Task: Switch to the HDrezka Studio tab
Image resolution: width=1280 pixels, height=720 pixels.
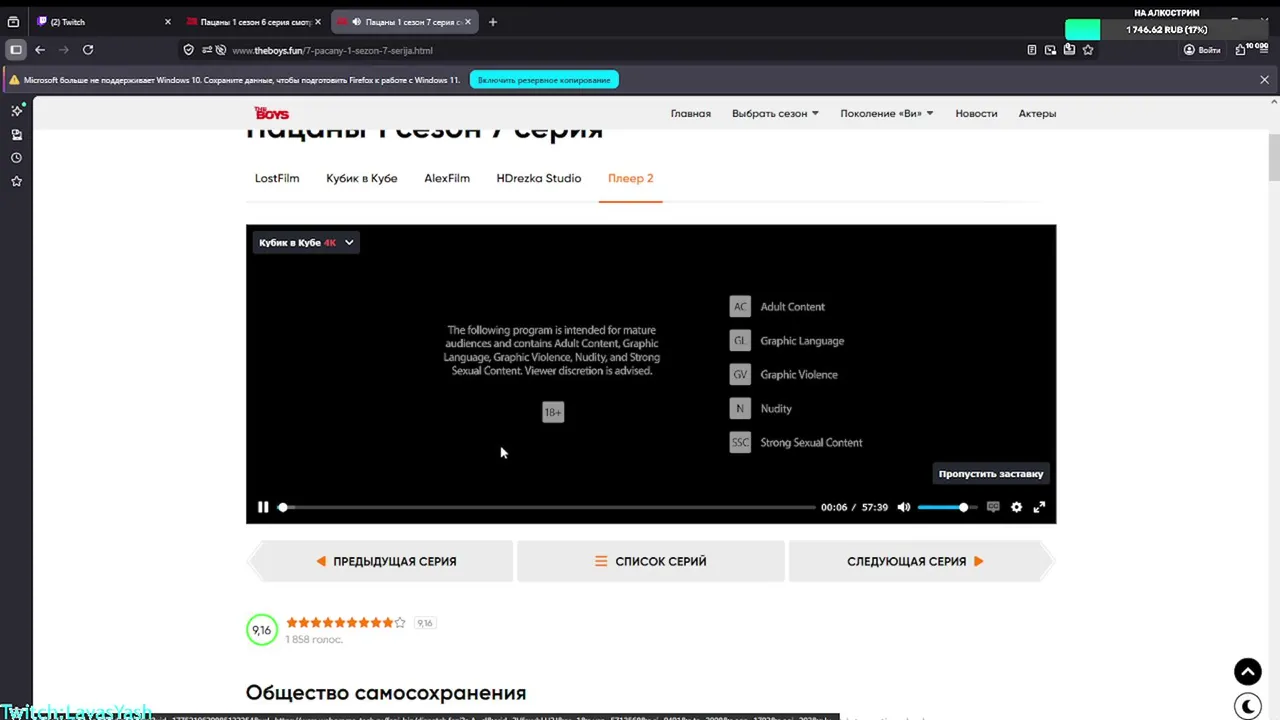Action: point(539,178)
